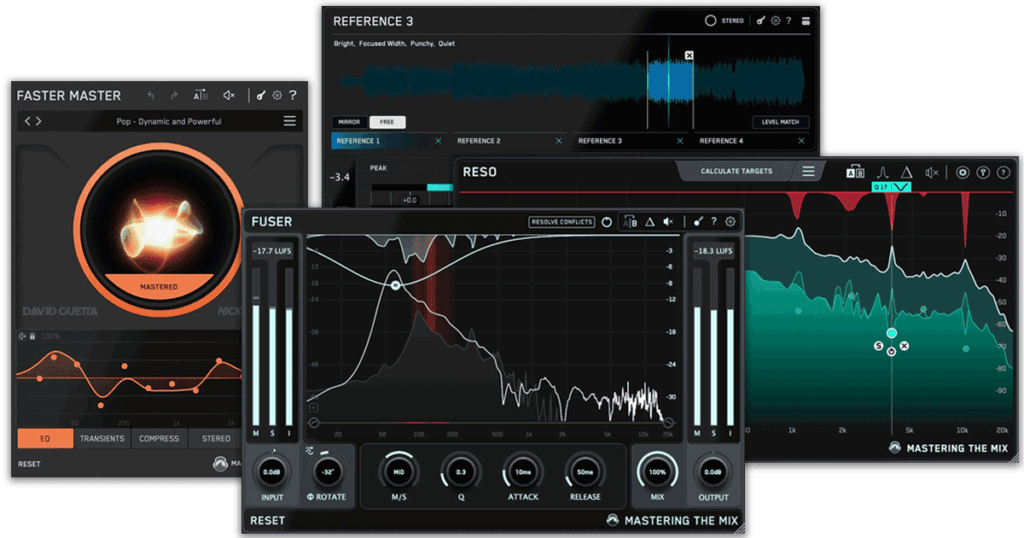Click CALCULATE TARGETS in Reso

tap(736, 171)
